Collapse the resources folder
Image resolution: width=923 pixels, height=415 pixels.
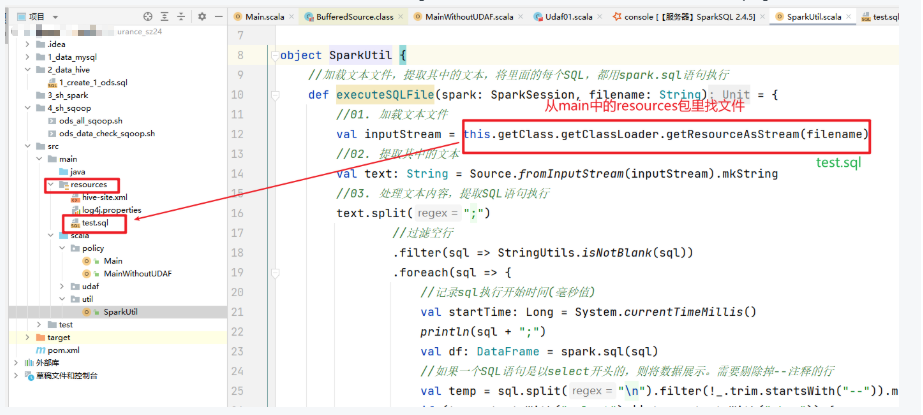click(x=51, y=185)
